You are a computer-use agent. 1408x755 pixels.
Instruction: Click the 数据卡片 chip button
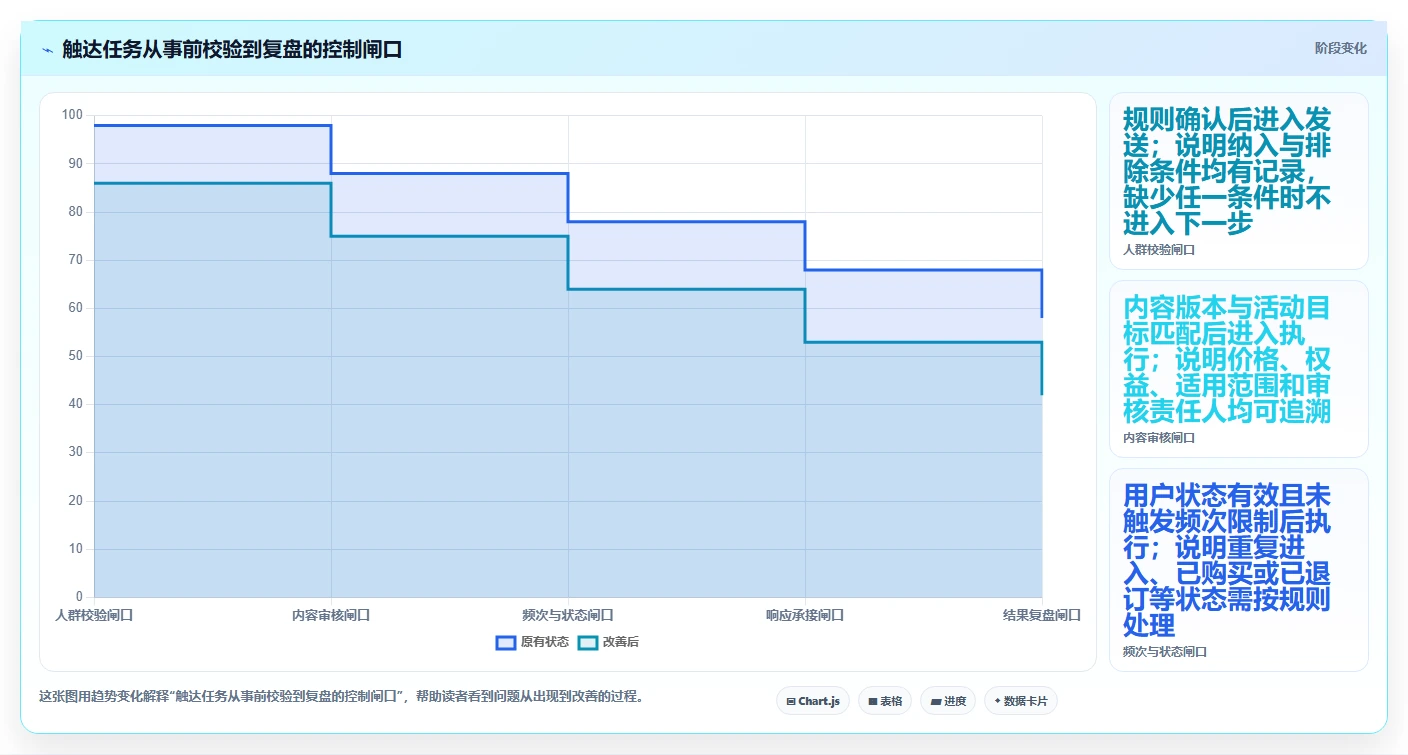pos(1021,701)
